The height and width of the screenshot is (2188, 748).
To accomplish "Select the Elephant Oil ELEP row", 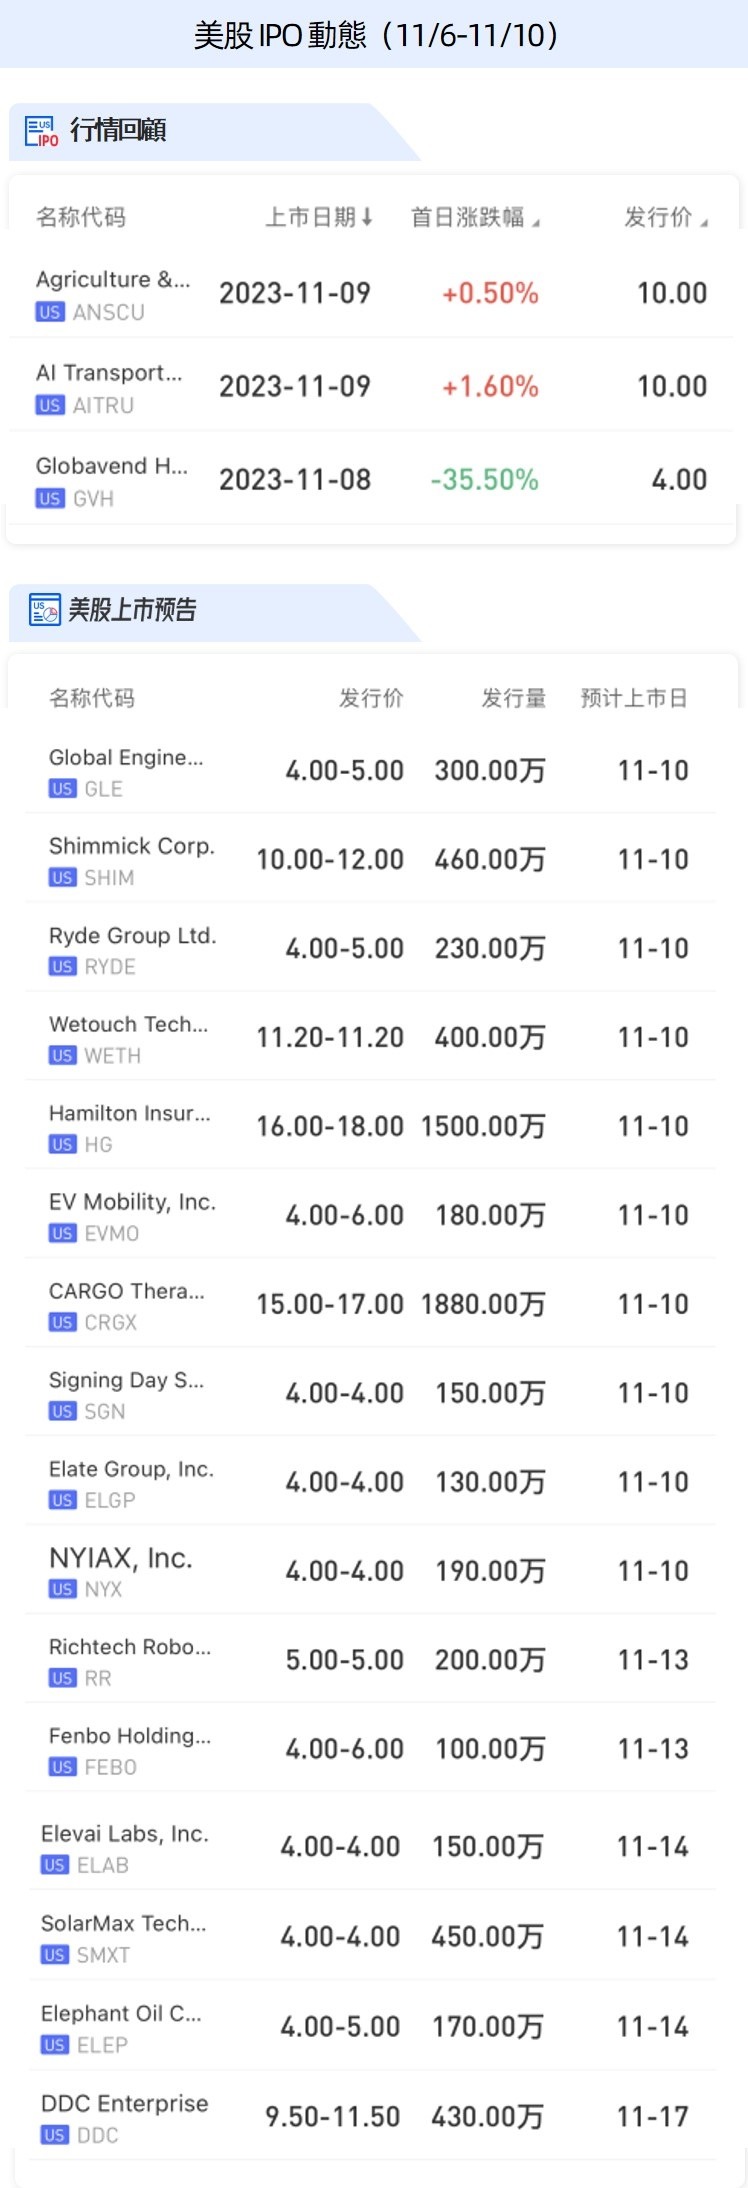I will pos(370,2027).
